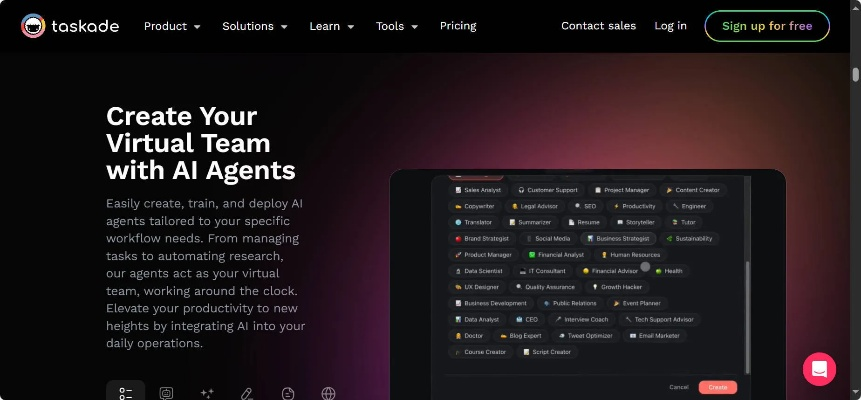Screen dimensions: 861x400
Task: Open the Contact sales link
Action: tap(599, 26)
